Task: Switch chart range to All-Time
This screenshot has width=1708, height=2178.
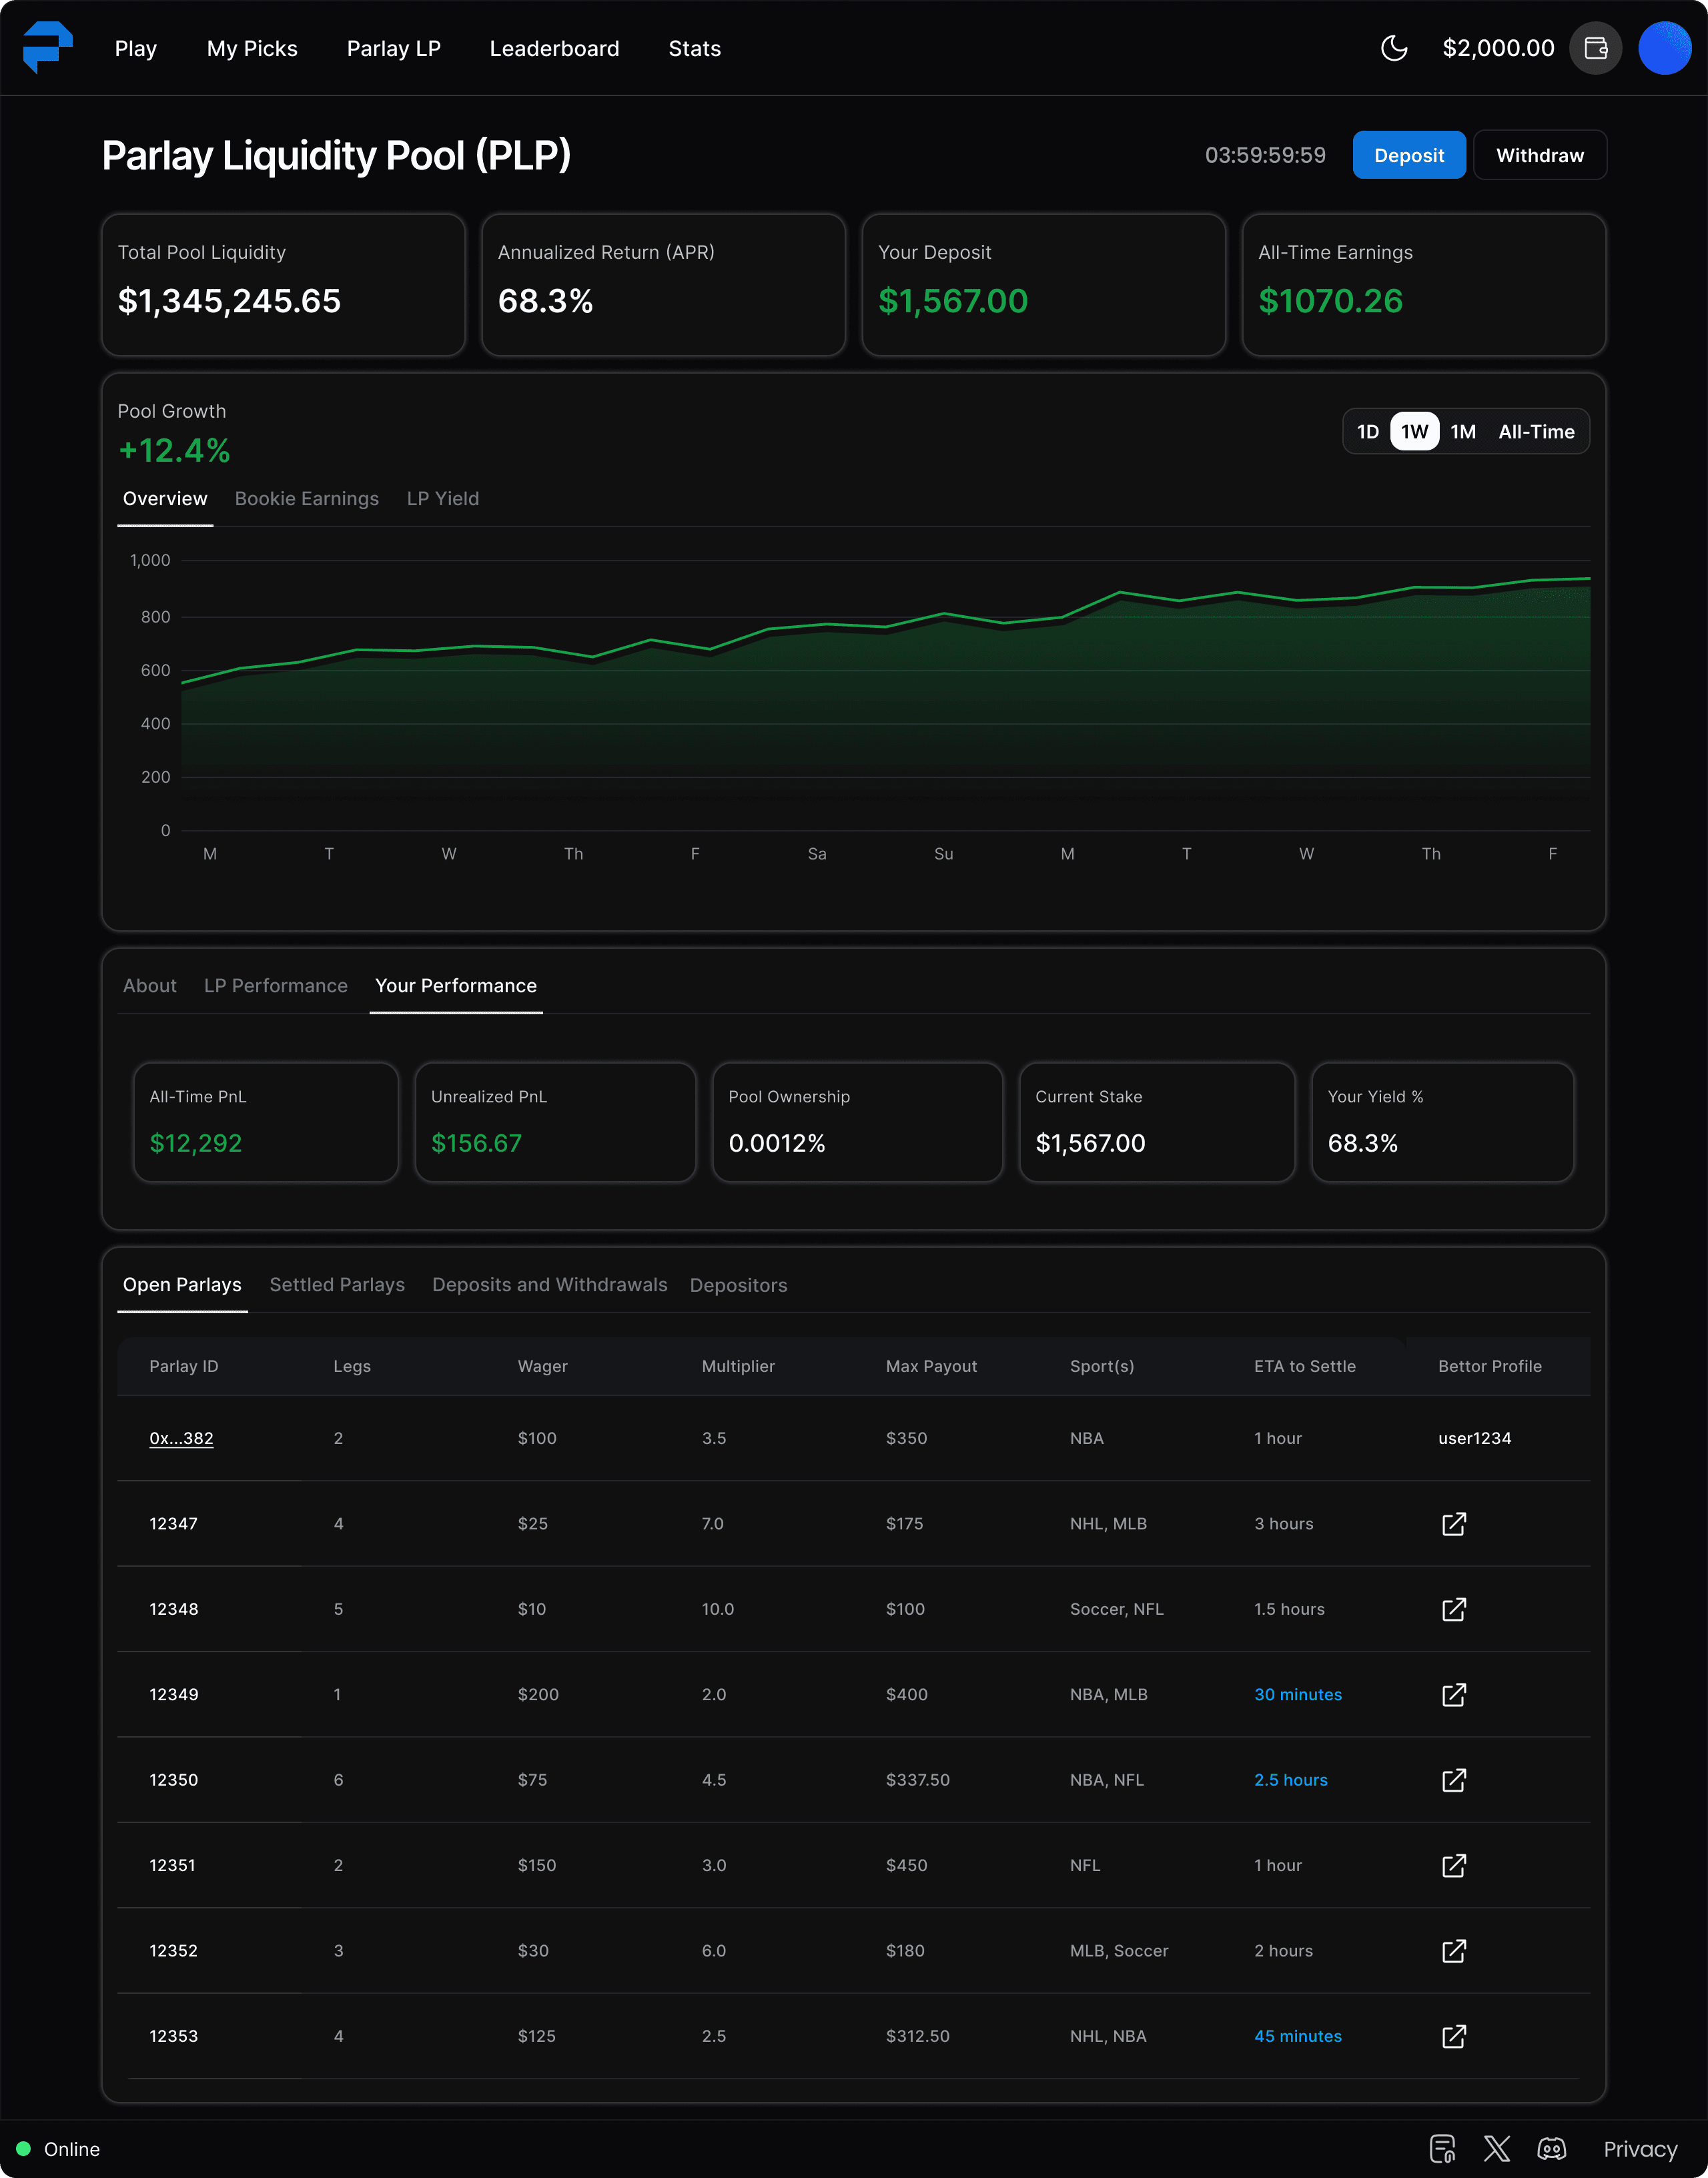Action: click(x=1535, y=432)
